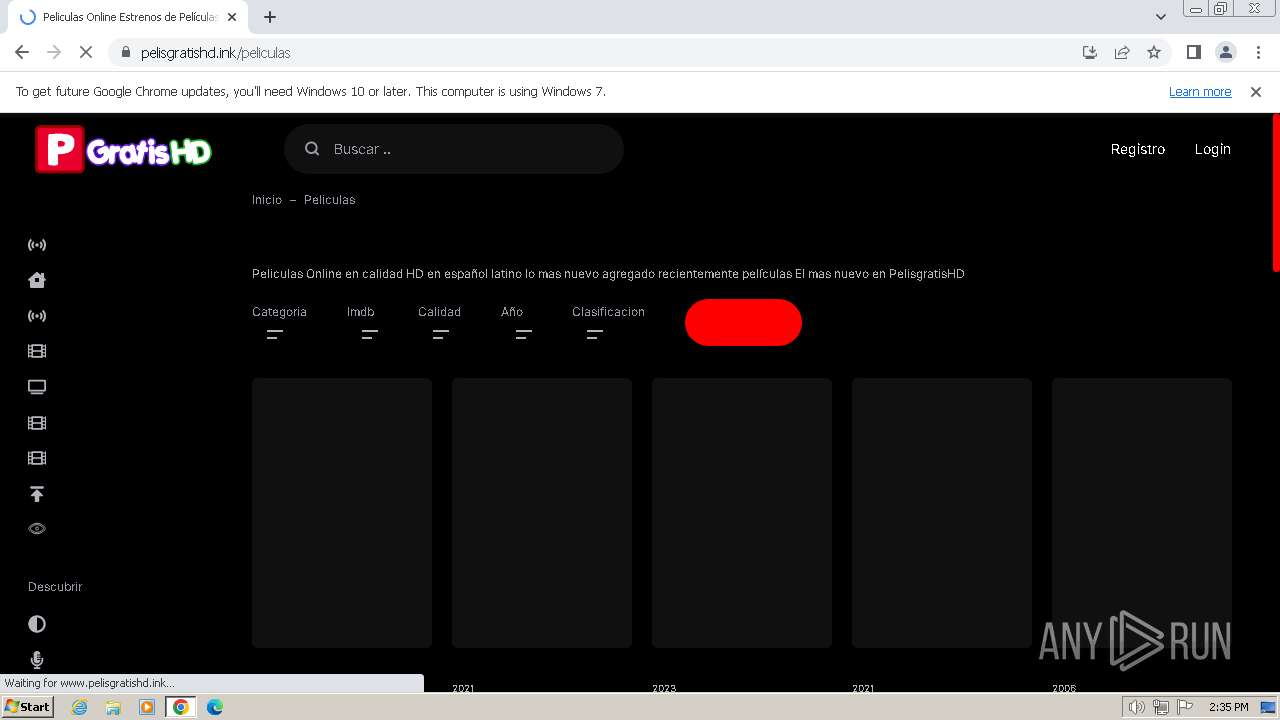Bookmark this page with the star icon

pyautogui.click(x=1154, y=53)
